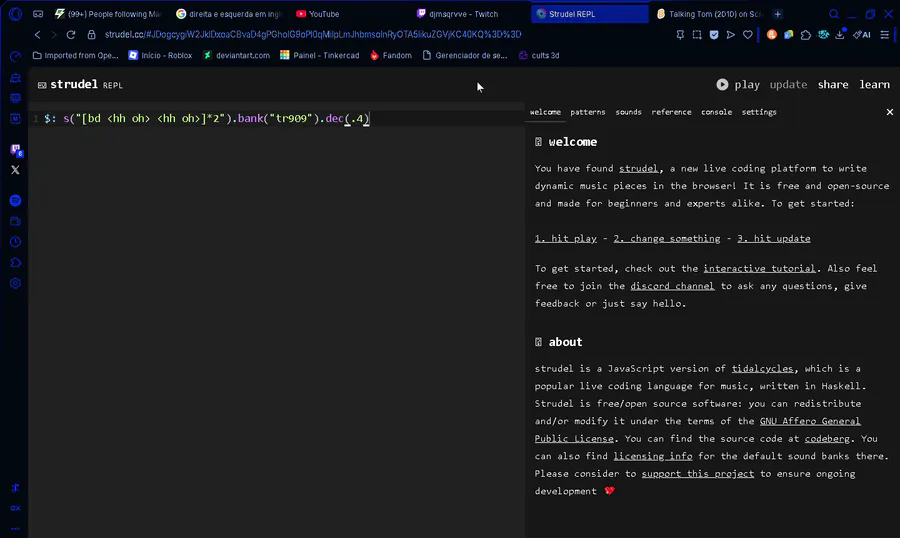Open the support this project link
Screen dimensions: 900x538
(x=697, y=474)
